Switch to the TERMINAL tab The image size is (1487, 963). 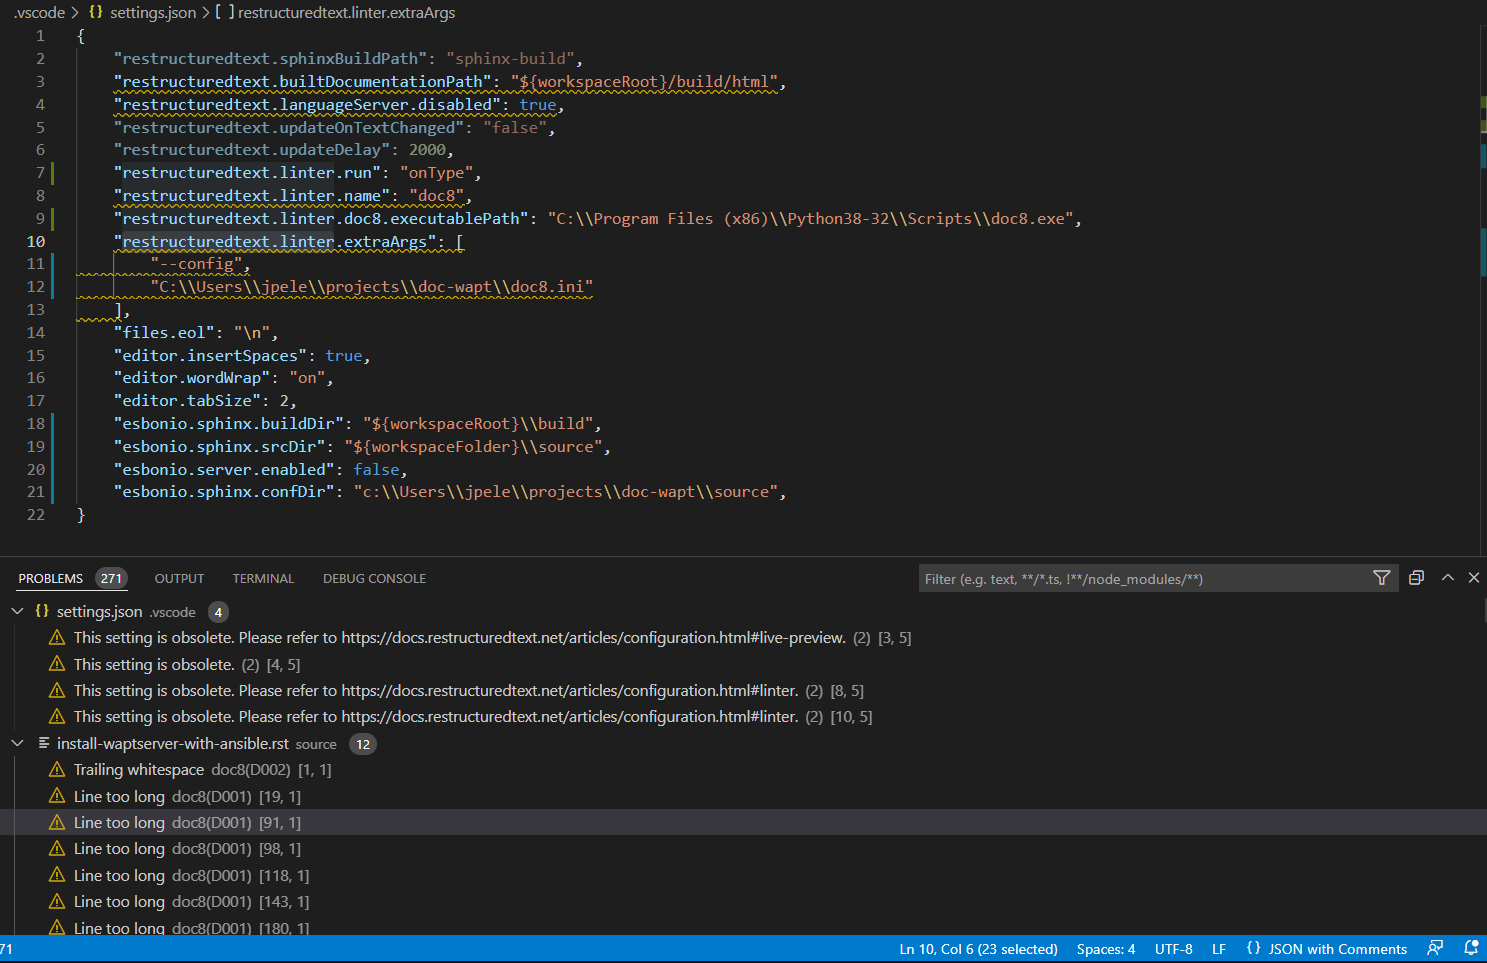click(262, 578)
